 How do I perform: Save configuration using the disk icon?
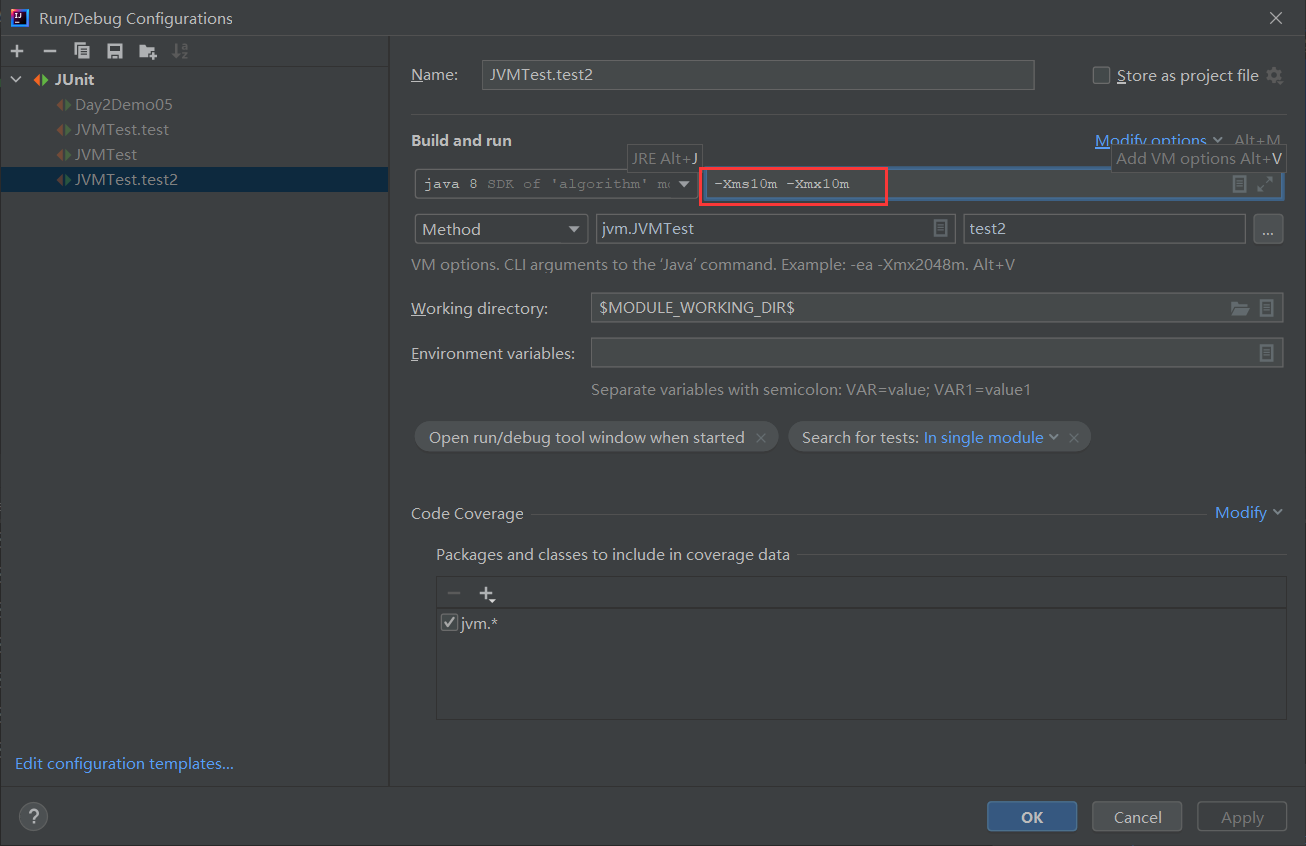(x=115, y=51)
